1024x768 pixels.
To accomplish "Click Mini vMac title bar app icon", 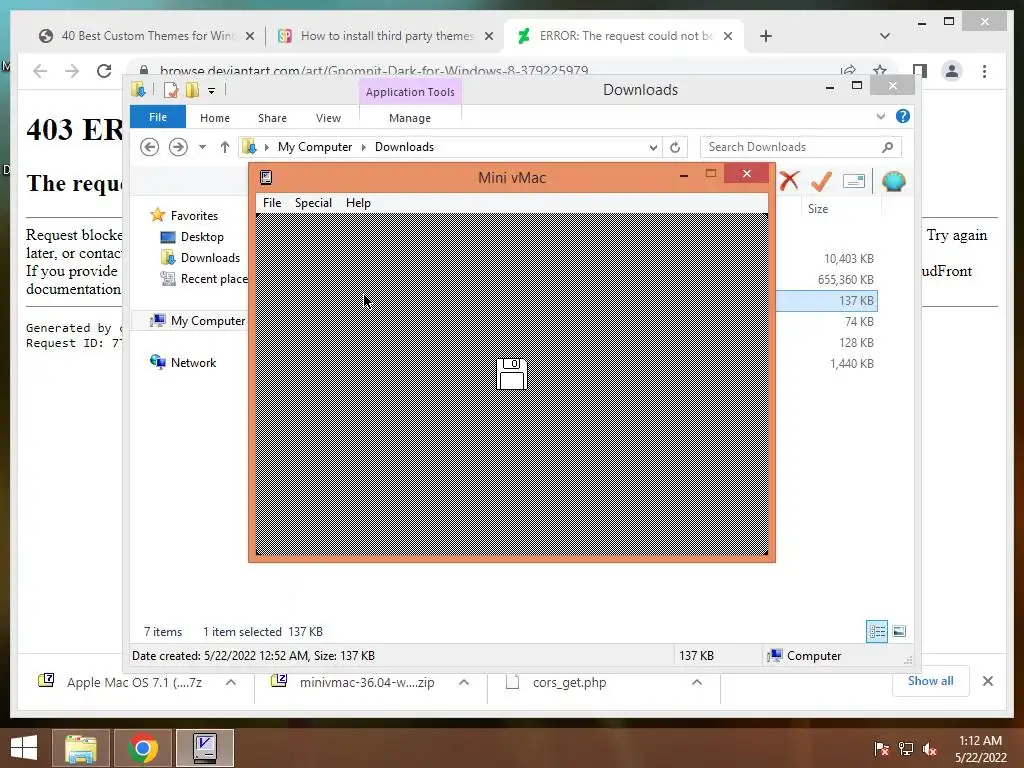I will tap(266, 177).
